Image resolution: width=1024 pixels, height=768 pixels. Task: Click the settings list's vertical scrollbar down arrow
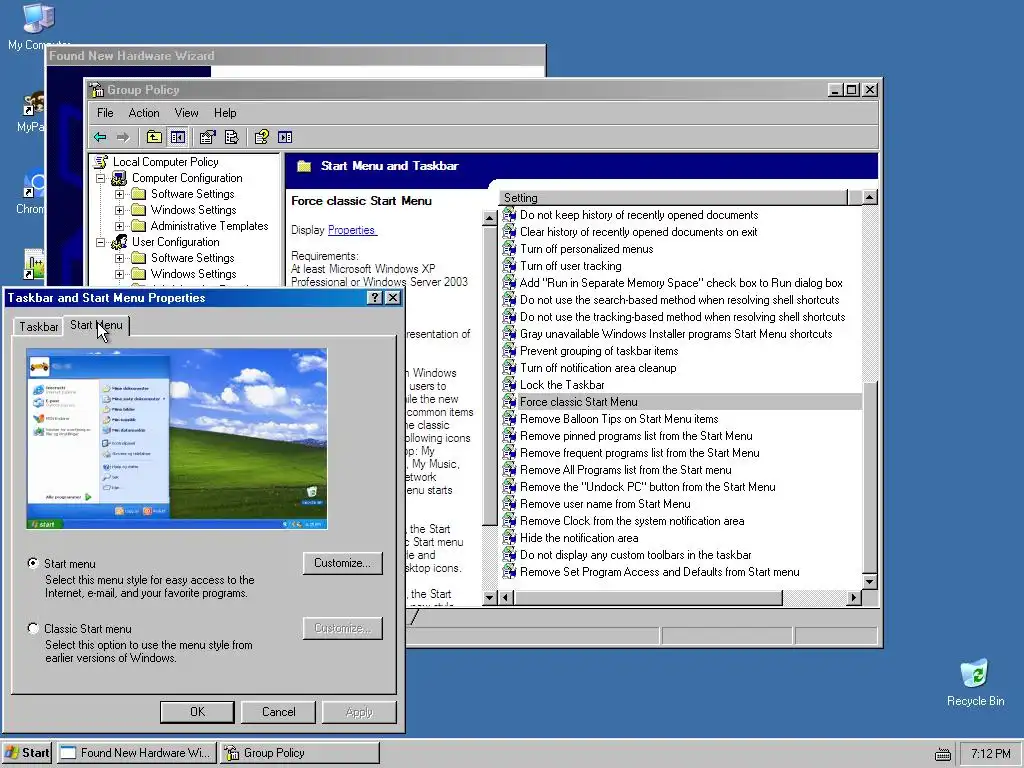869,581
